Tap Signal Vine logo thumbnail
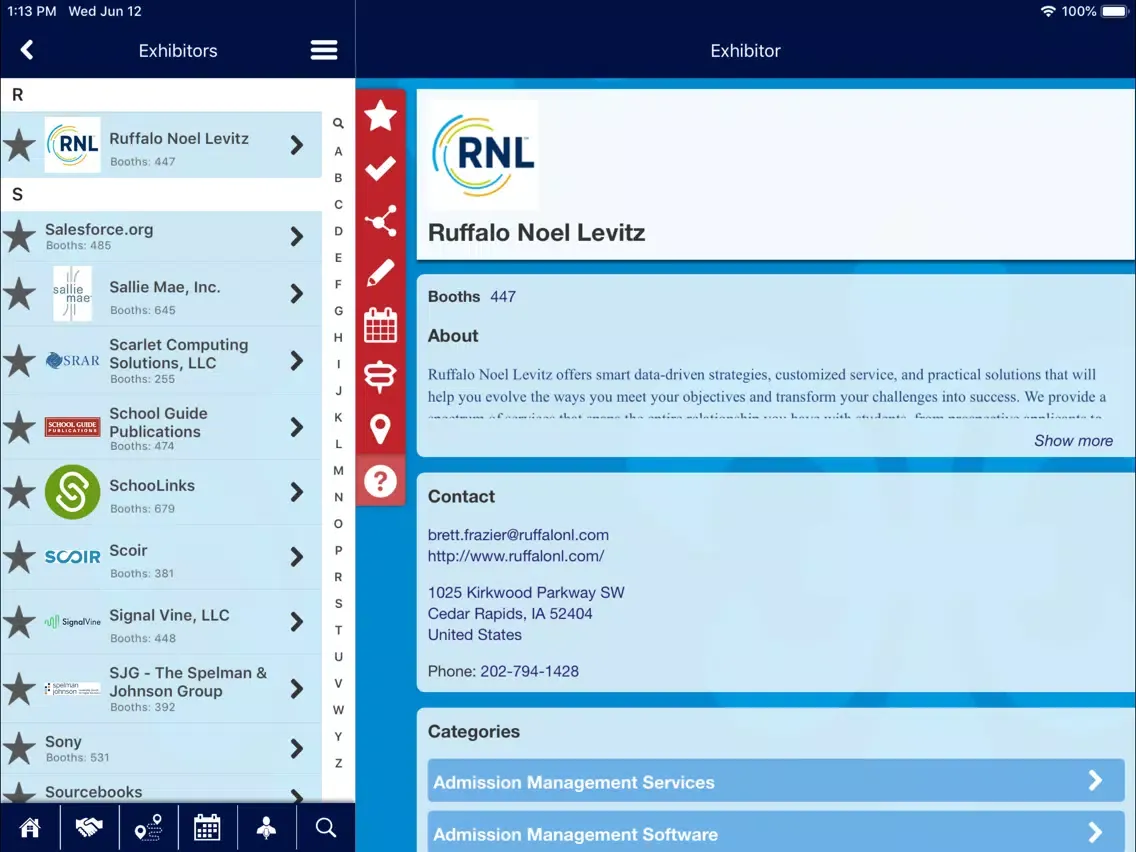1136x852 pixels. pos(72,622)
